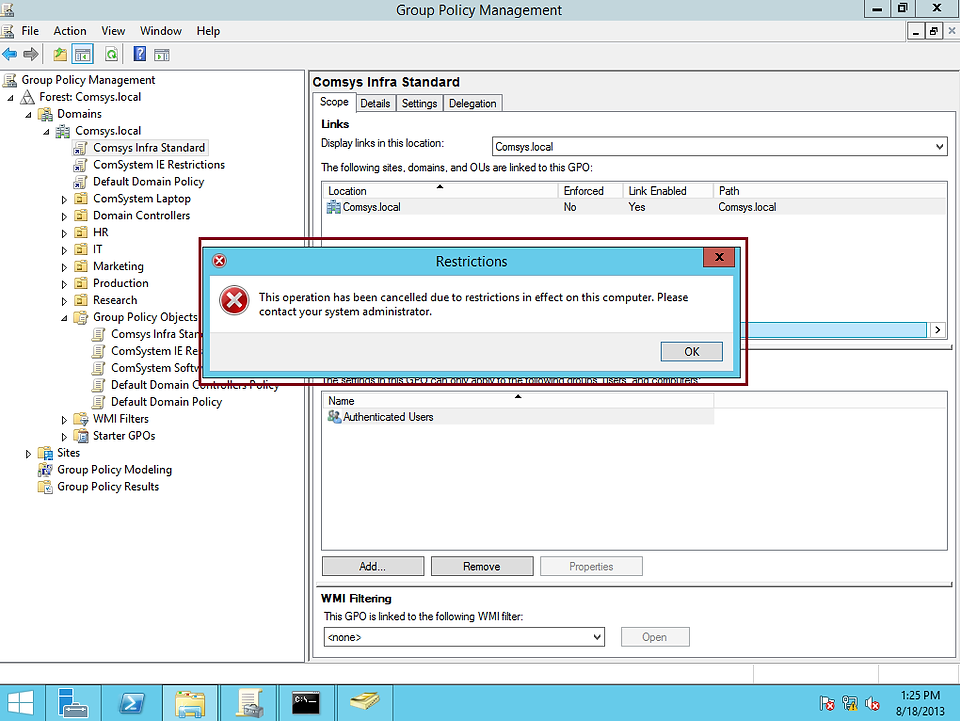Viewport: 960px width, 721px height.
Task: Click OK in the Restrictions dialog
Action: click(692, 352)
